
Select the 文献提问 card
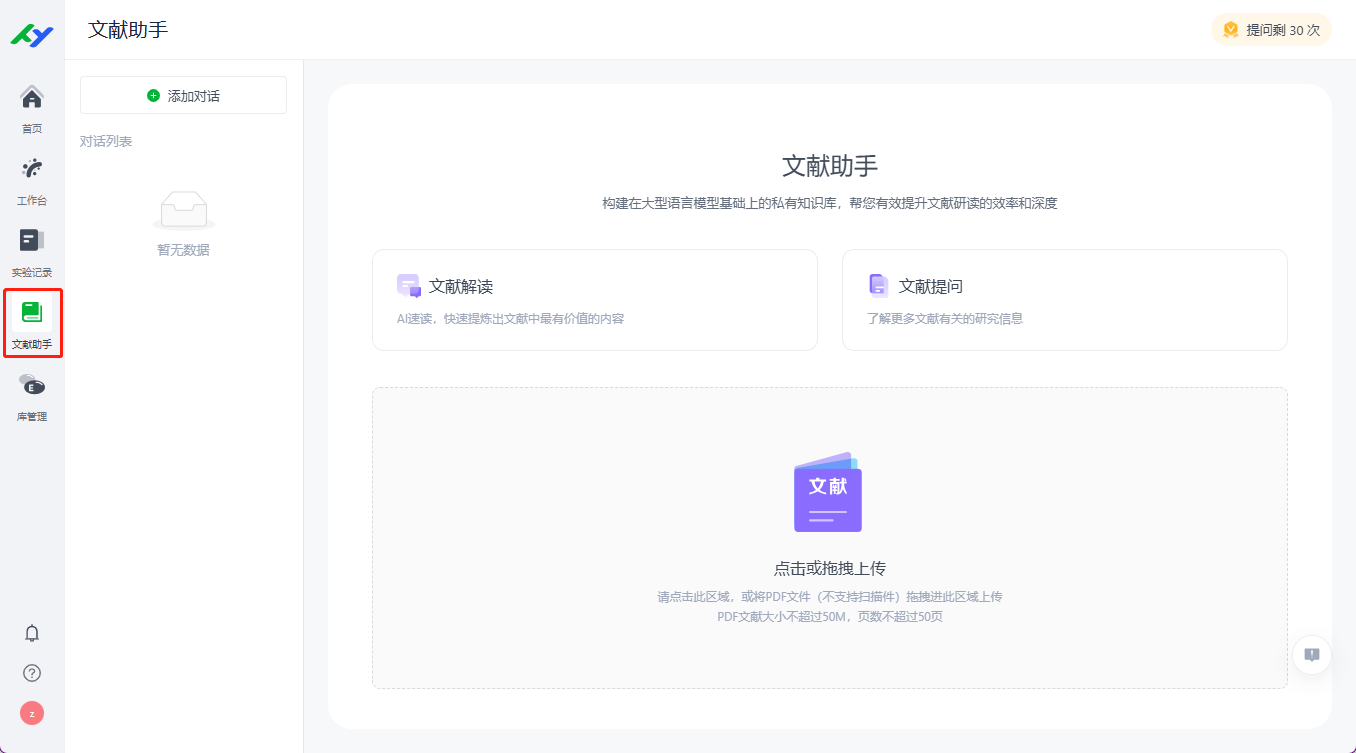pyautogui.click(x=1064, y=300)
